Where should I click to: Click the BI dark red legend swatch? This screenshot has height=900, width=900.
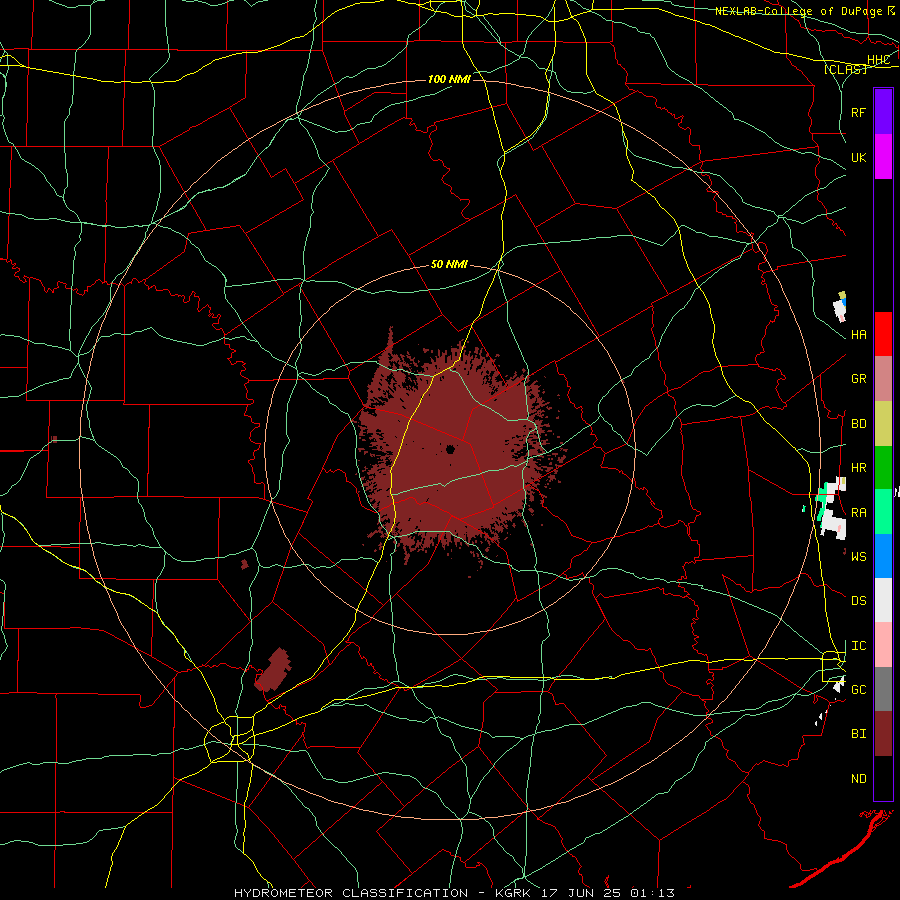pyautogui.click(x=883, y=734)
